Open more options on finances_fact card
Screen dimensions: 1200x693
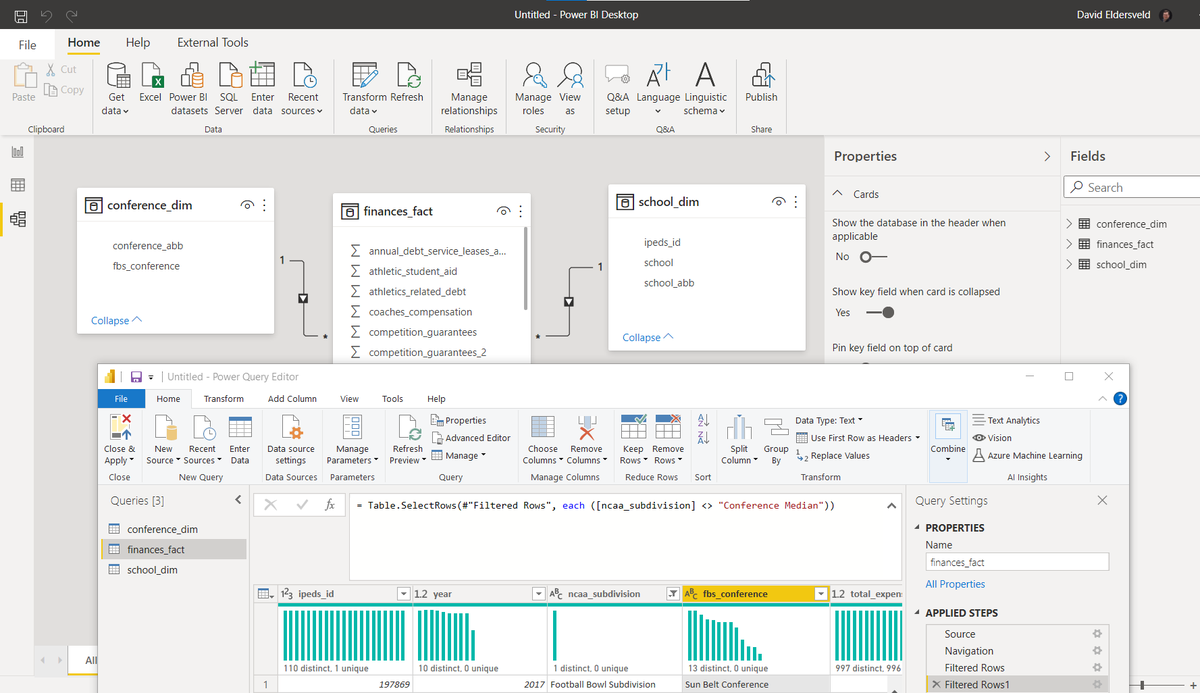point(520,211)
